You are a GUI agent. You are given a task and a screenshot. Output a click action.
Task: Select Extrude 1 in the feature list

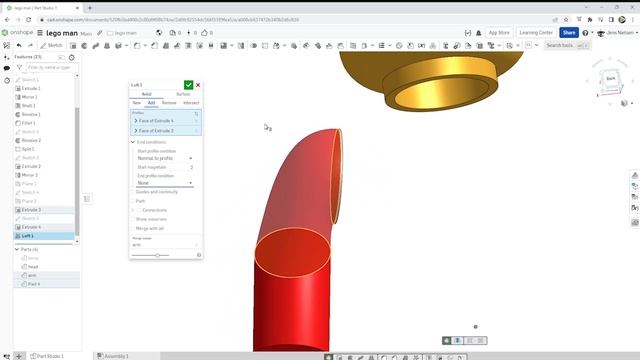pos(31,89)
